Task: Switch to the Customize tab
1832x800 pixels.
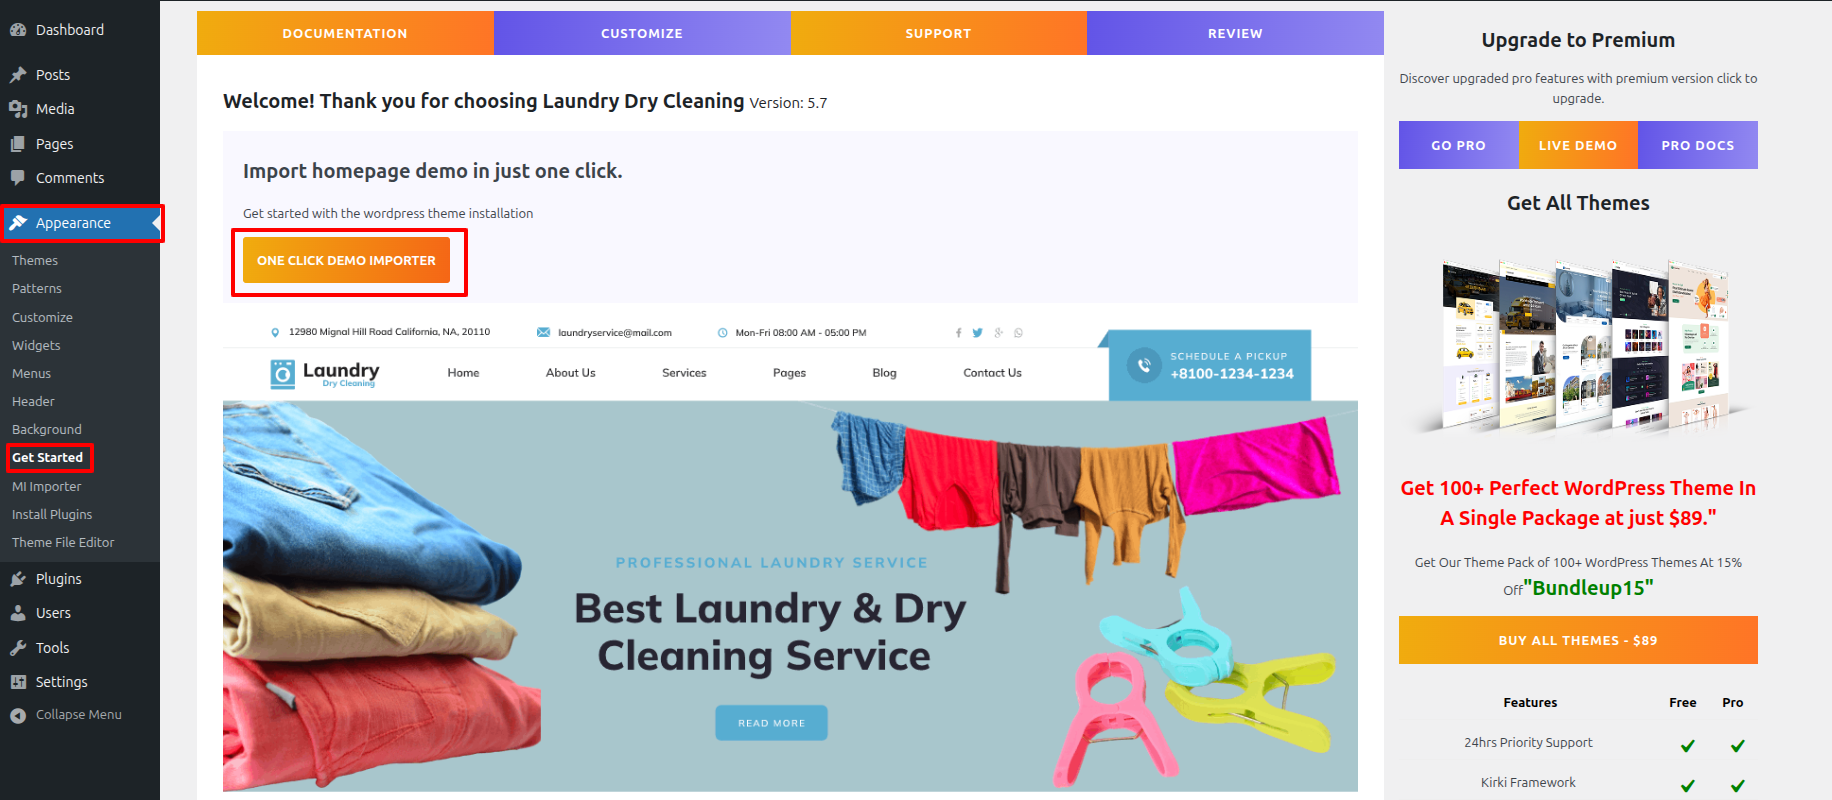Action: pos(642,33)
